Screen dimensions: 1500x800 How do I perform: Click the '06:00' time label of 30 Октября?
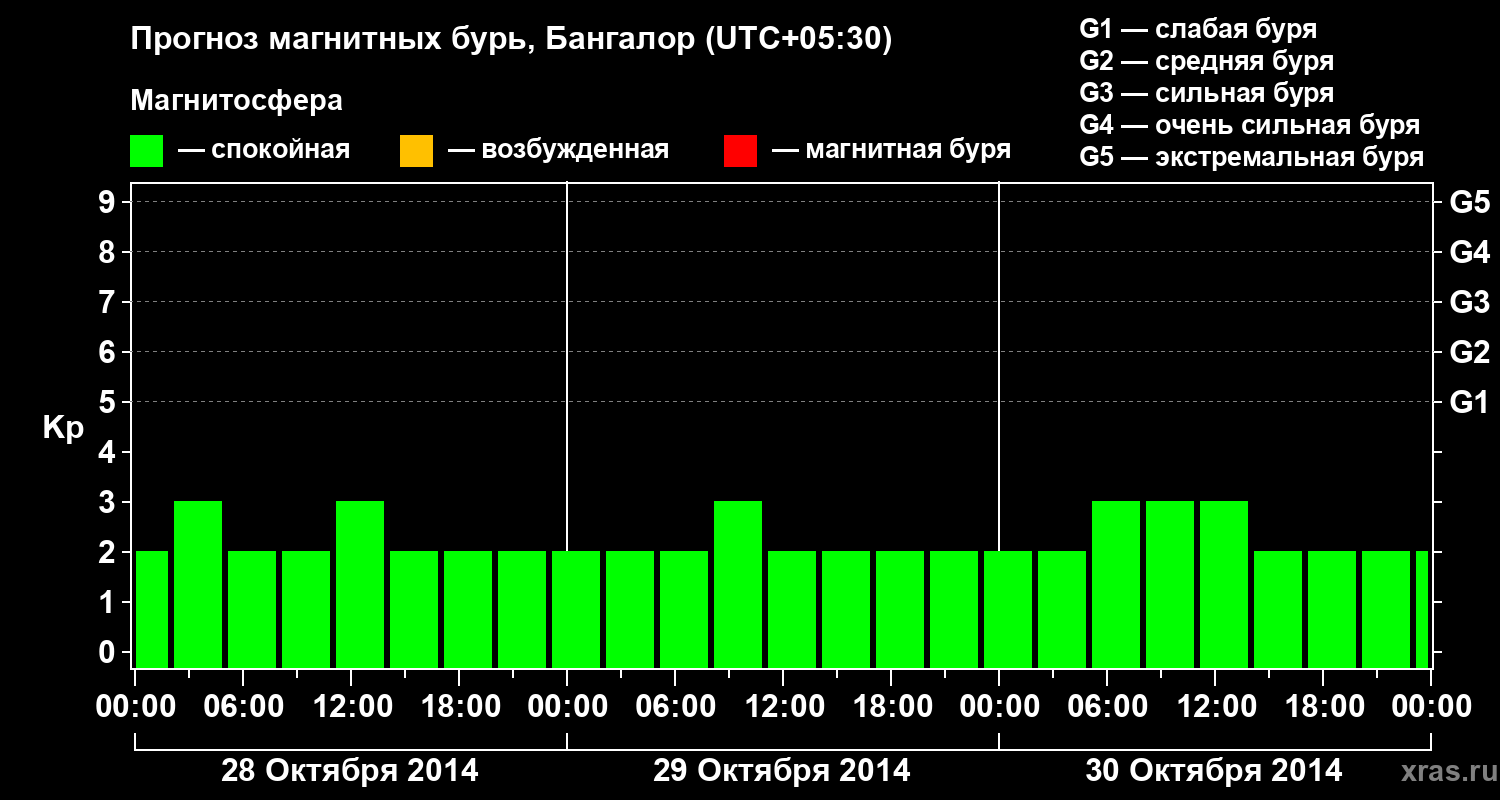1107,706
